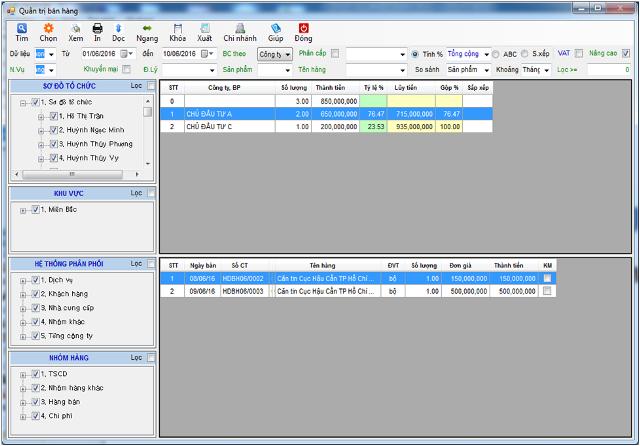
Task: Click the Chọn gear icon
Action: [48, 28]
